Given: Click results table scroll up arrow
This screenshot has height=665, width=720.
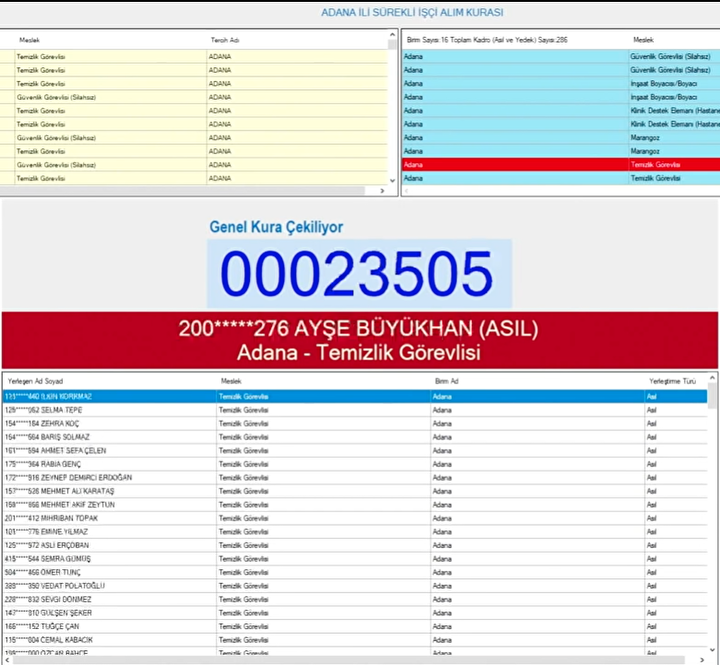Looking at the screenshot, I should coord(712,378).
